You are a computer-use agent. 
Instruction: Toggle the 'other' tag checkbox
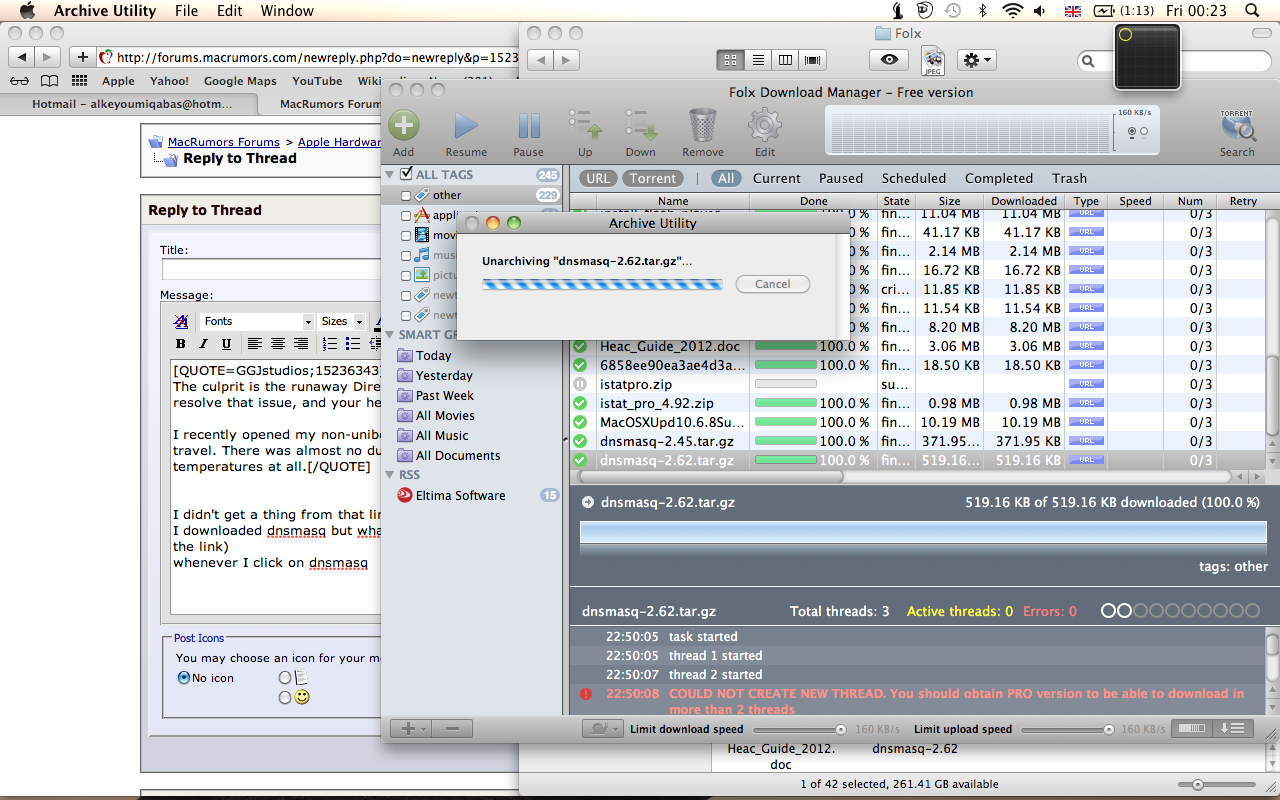(406, 195)
